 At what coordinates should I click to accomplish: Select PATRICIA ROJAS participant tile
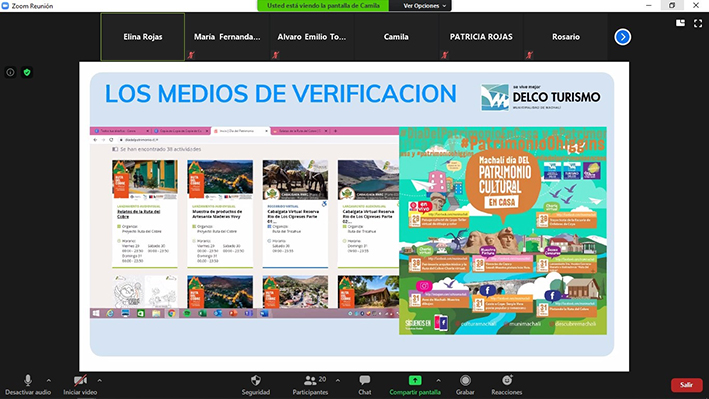coord(481,37)
